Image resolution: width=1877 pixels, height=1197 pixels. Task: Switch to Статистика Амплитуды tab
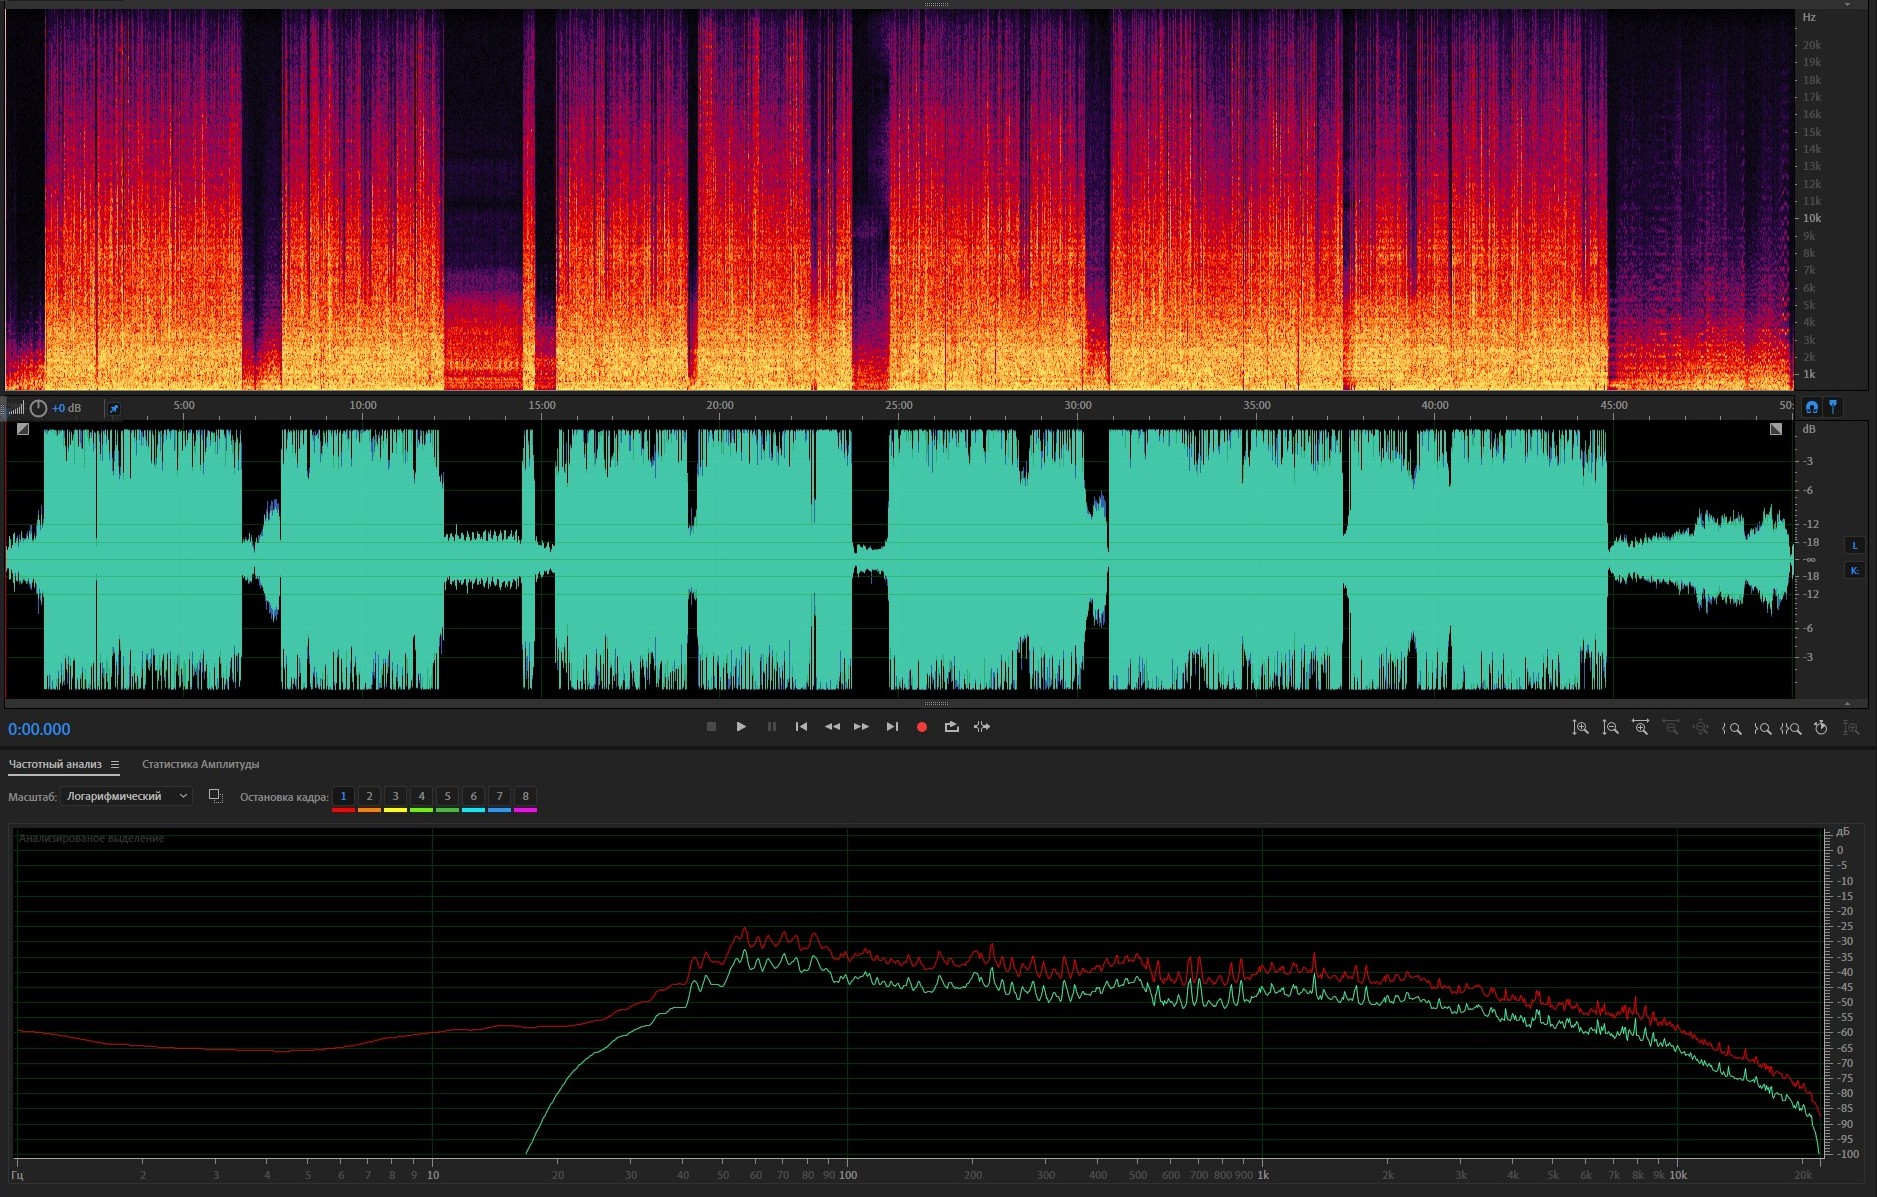click(x=200, y=765)
